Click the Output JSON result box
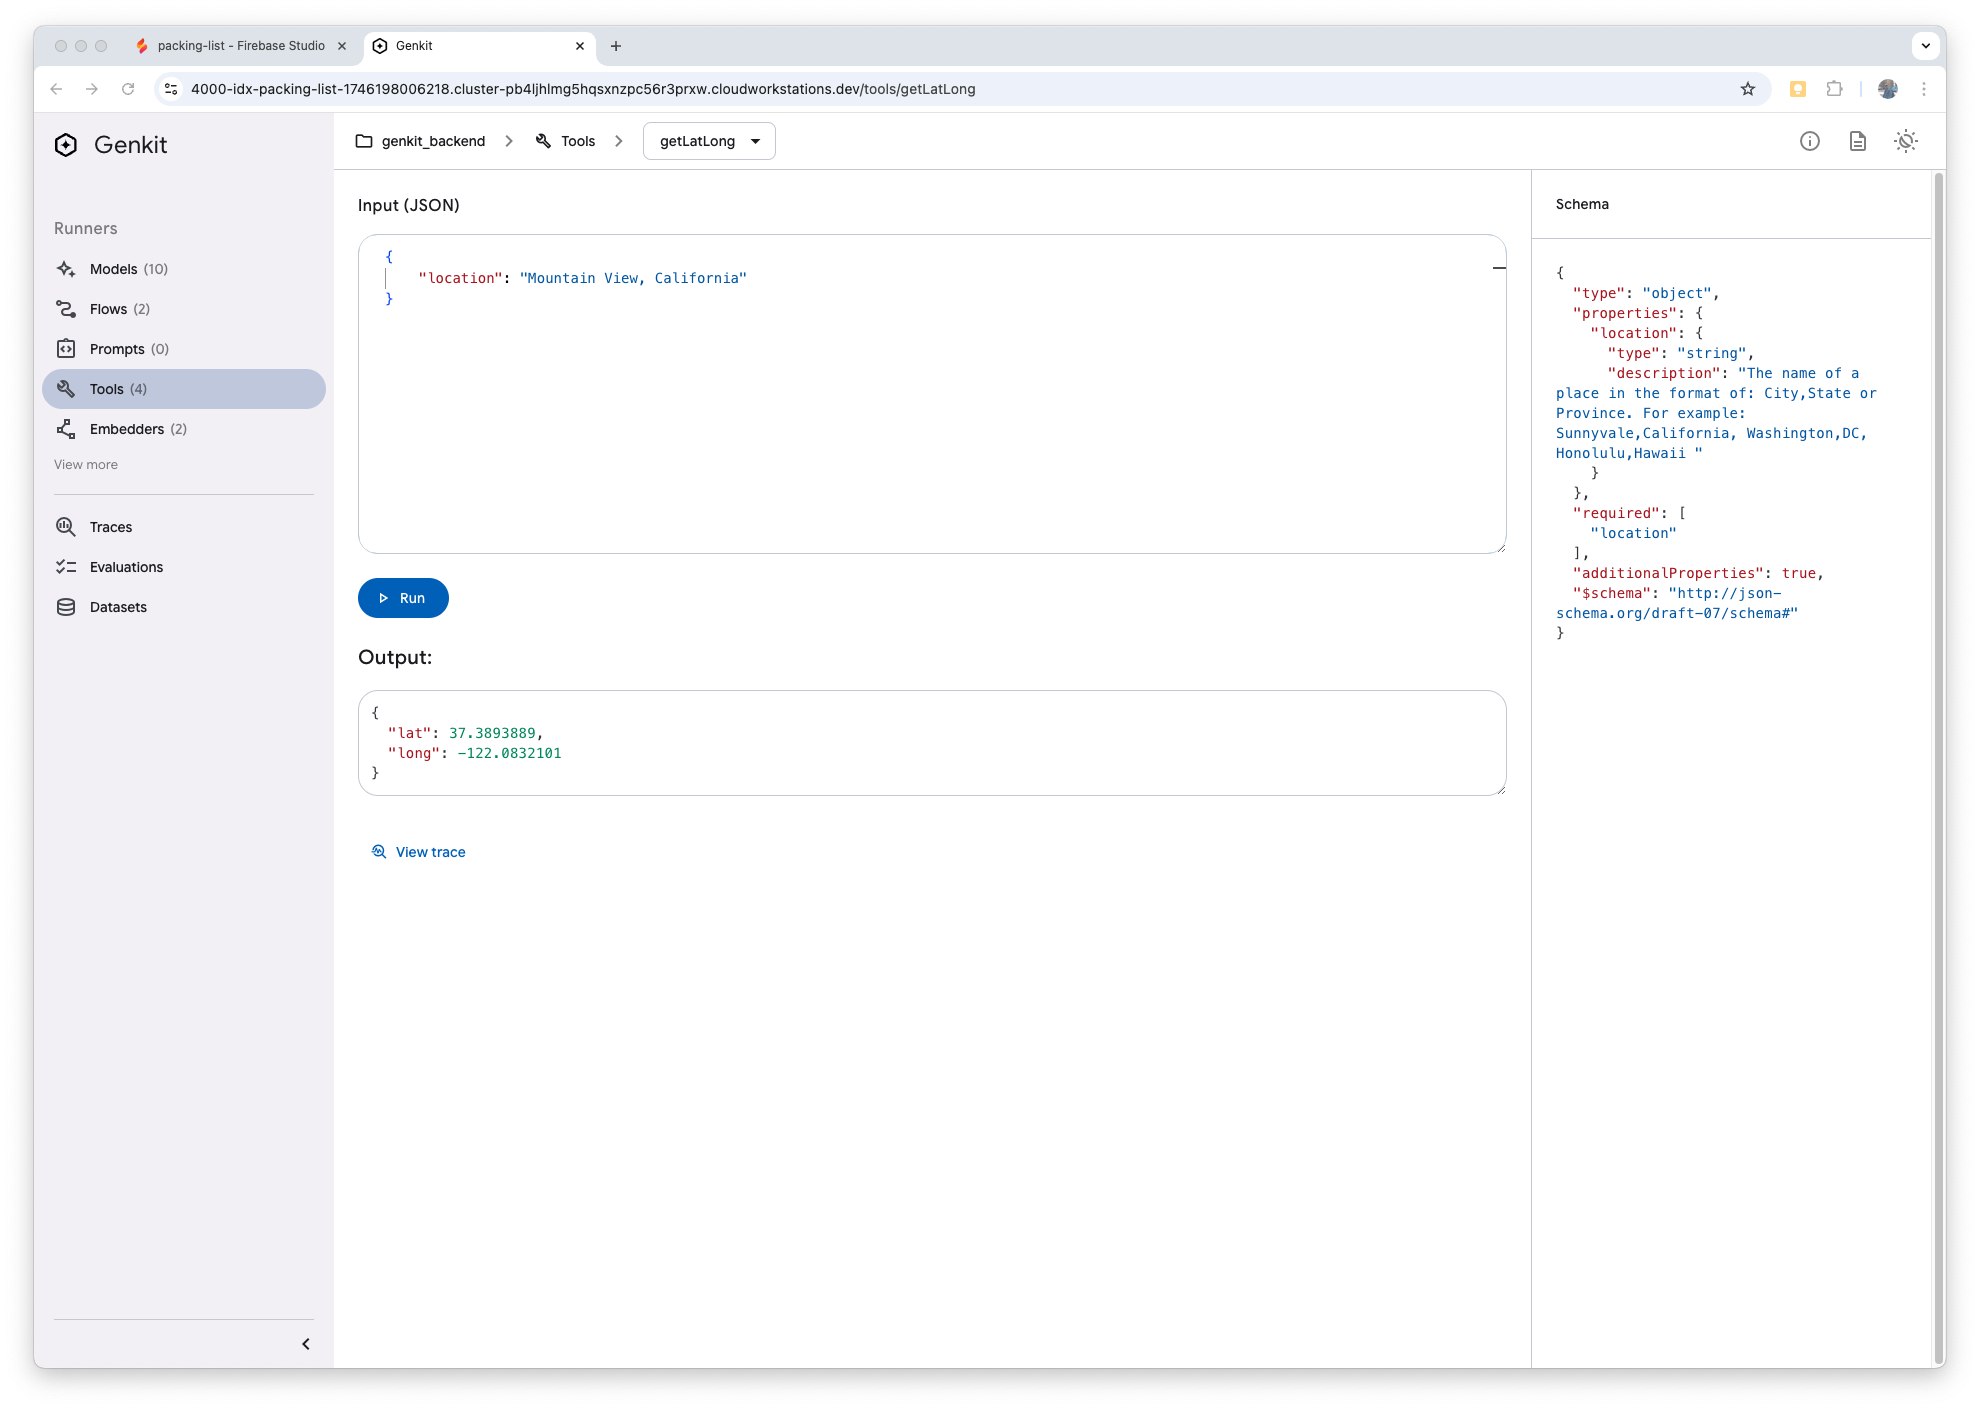 [x=932, y=743]
